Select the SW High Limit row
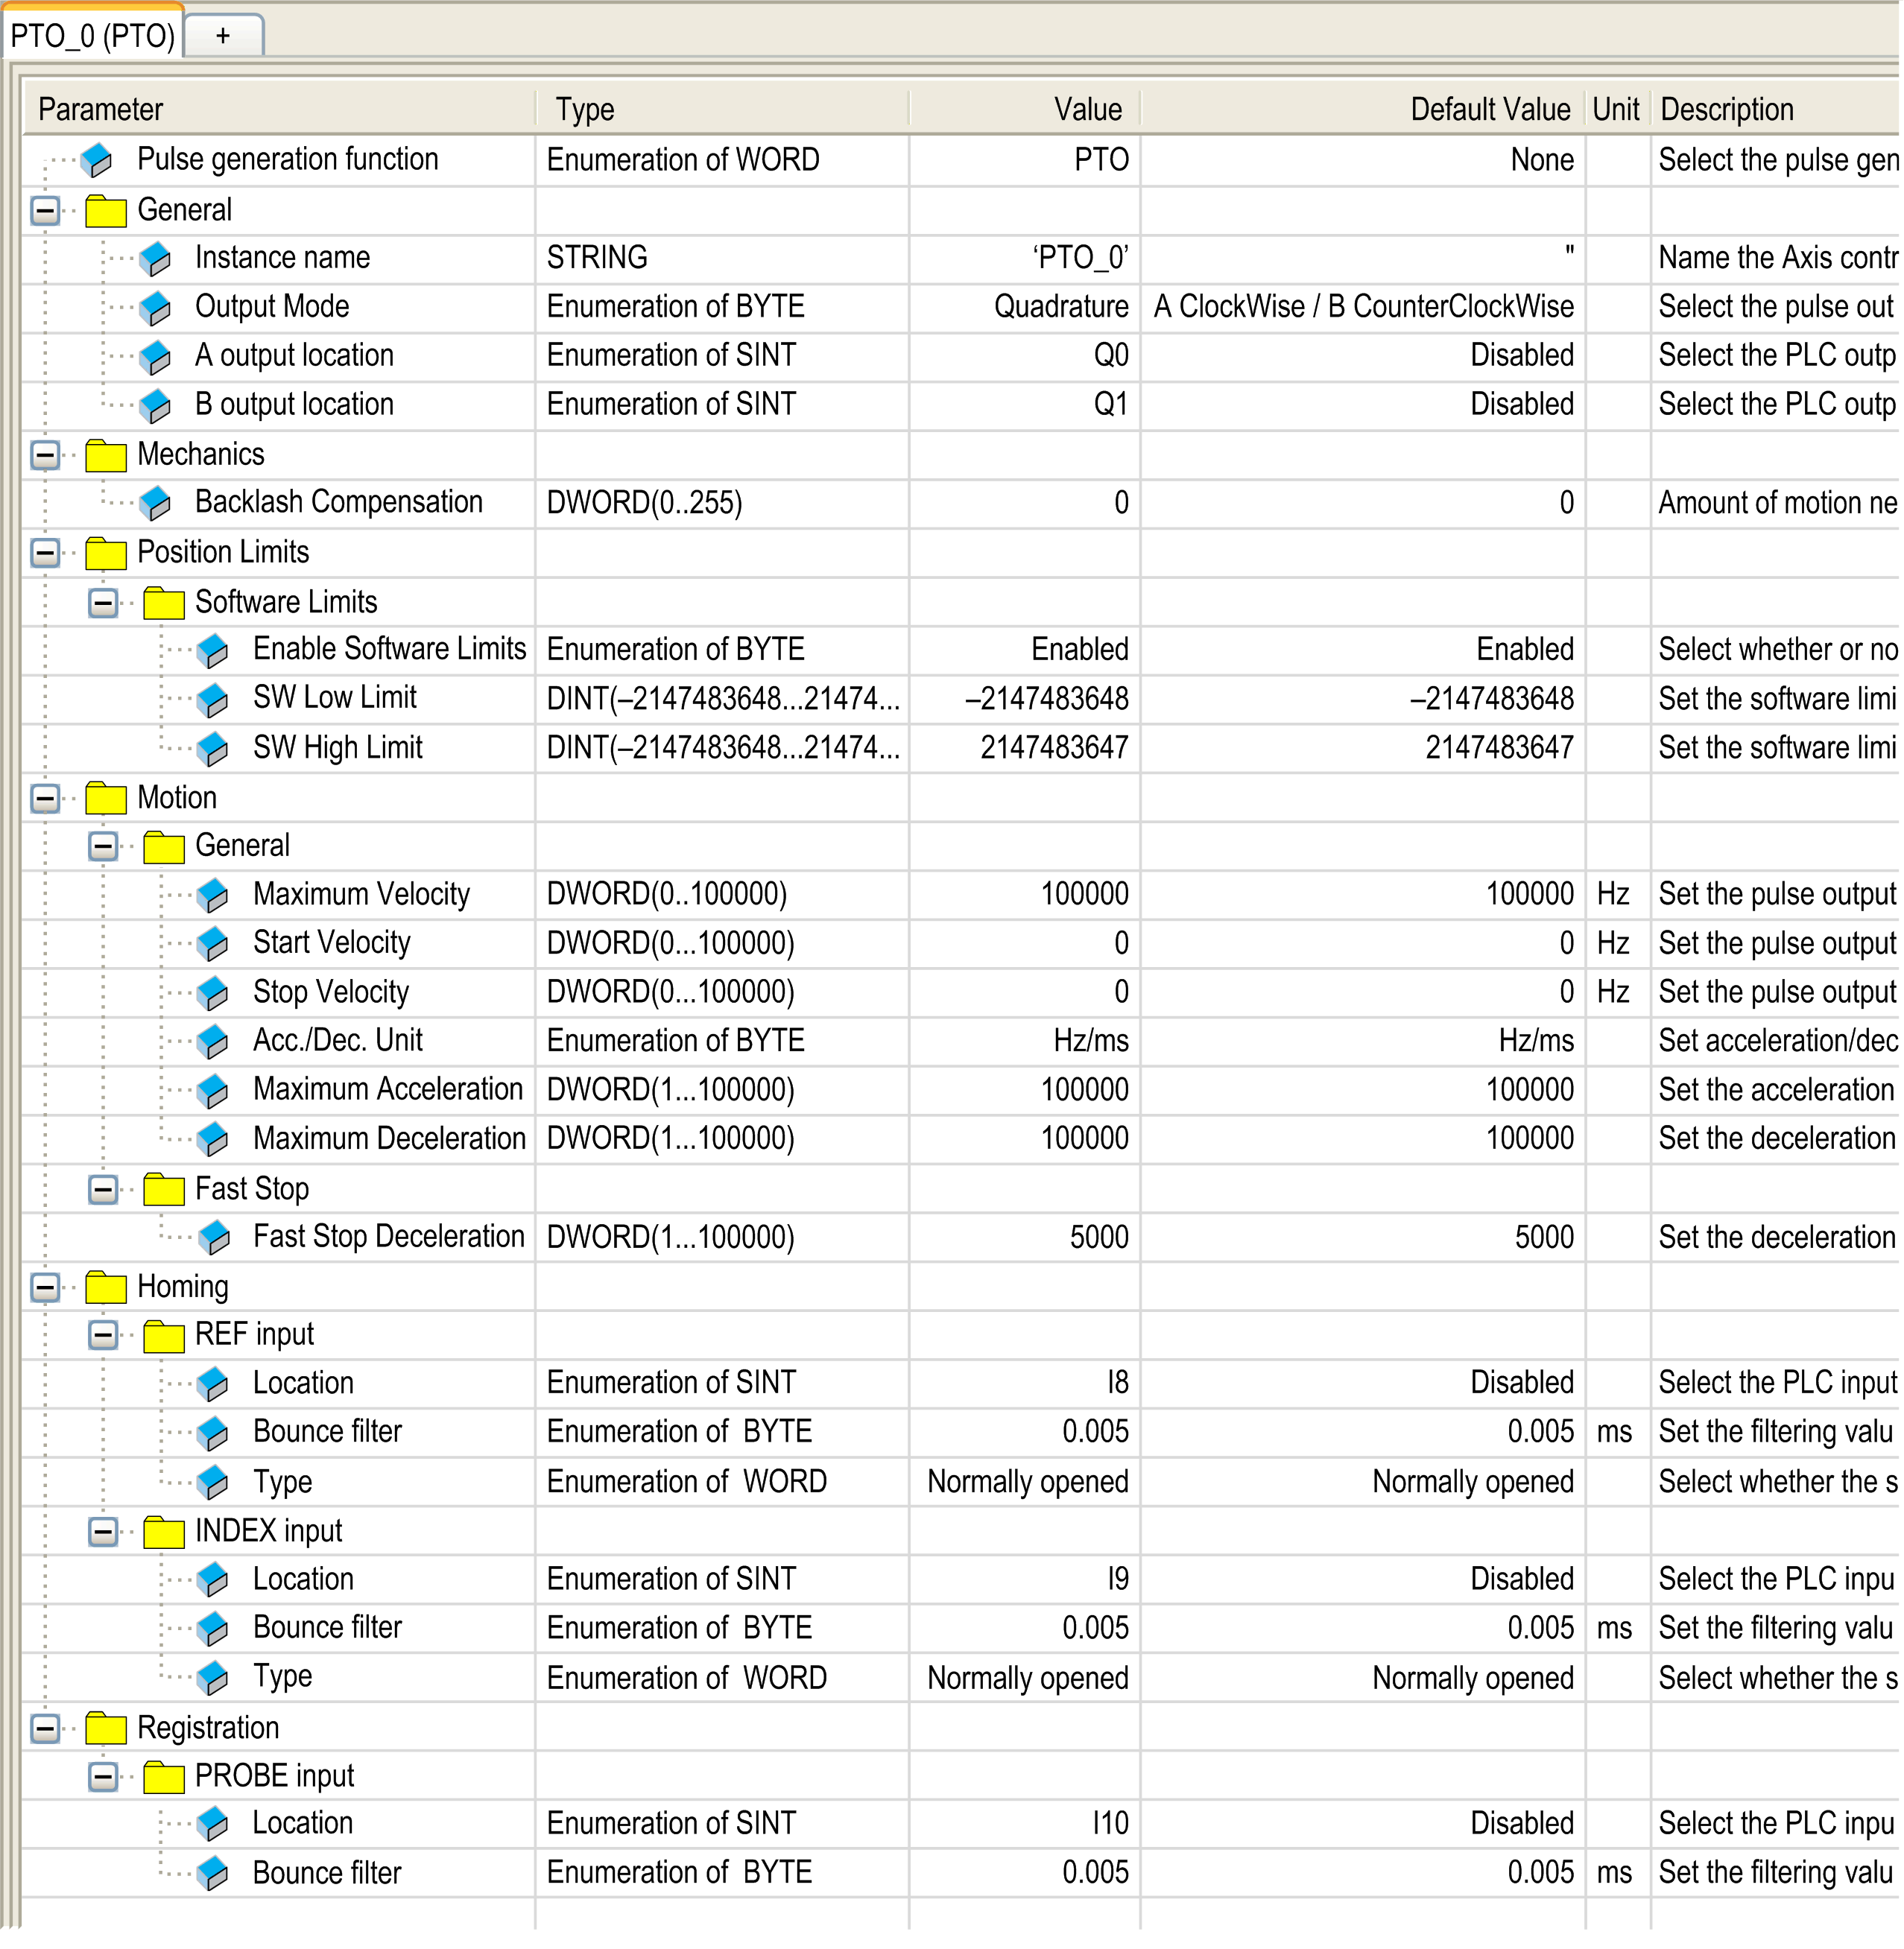The width and height of the screenshot is (1904, 1949). (x=338, y=748)
